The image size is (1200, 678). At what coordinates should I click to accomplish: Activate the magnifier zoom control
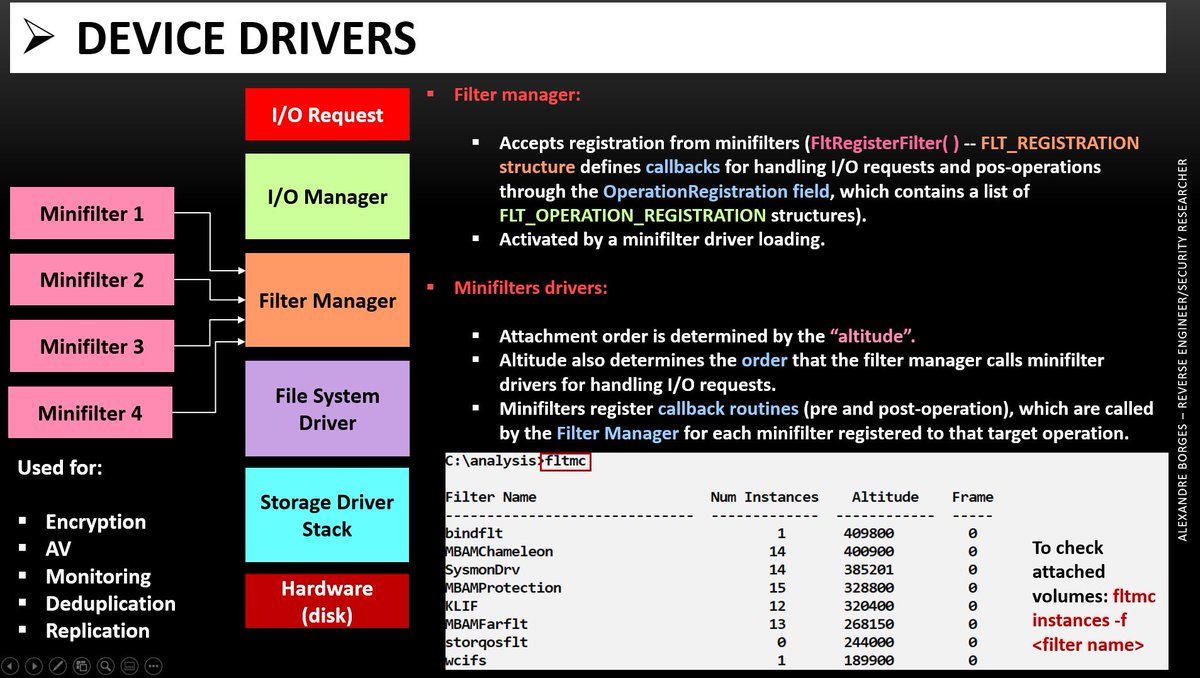point(104,665)
